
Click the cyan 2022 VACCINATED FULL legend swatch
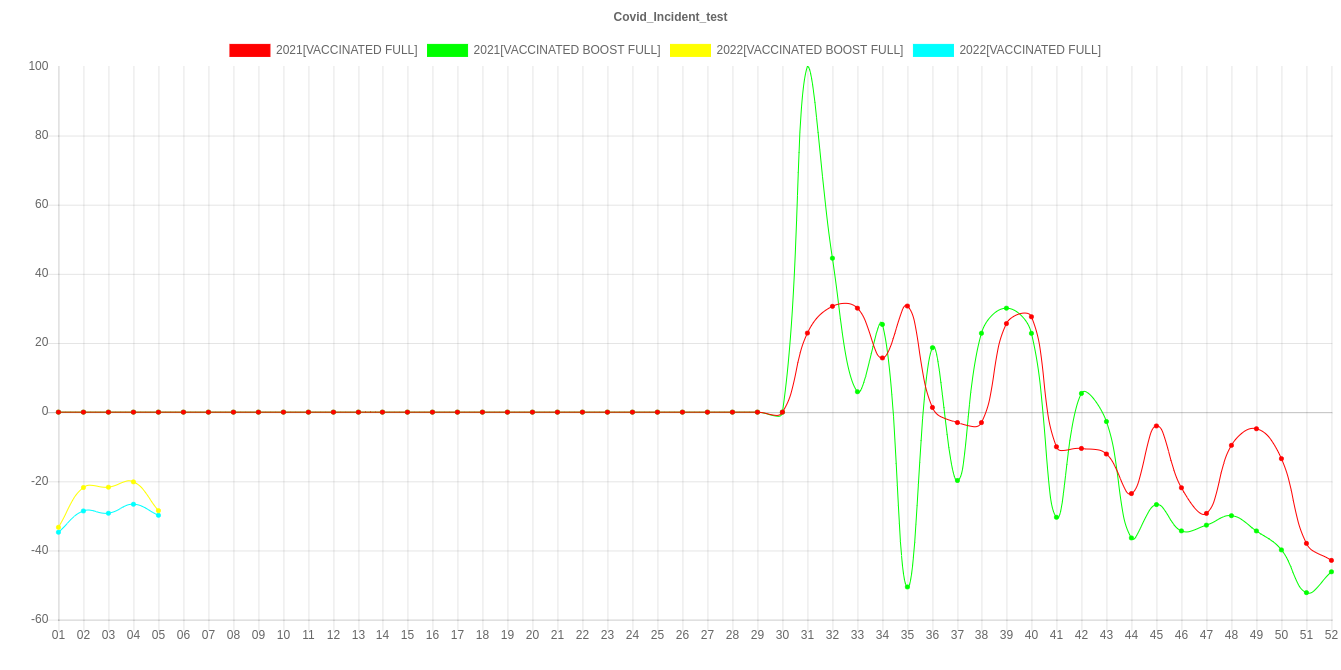(932, 50)
